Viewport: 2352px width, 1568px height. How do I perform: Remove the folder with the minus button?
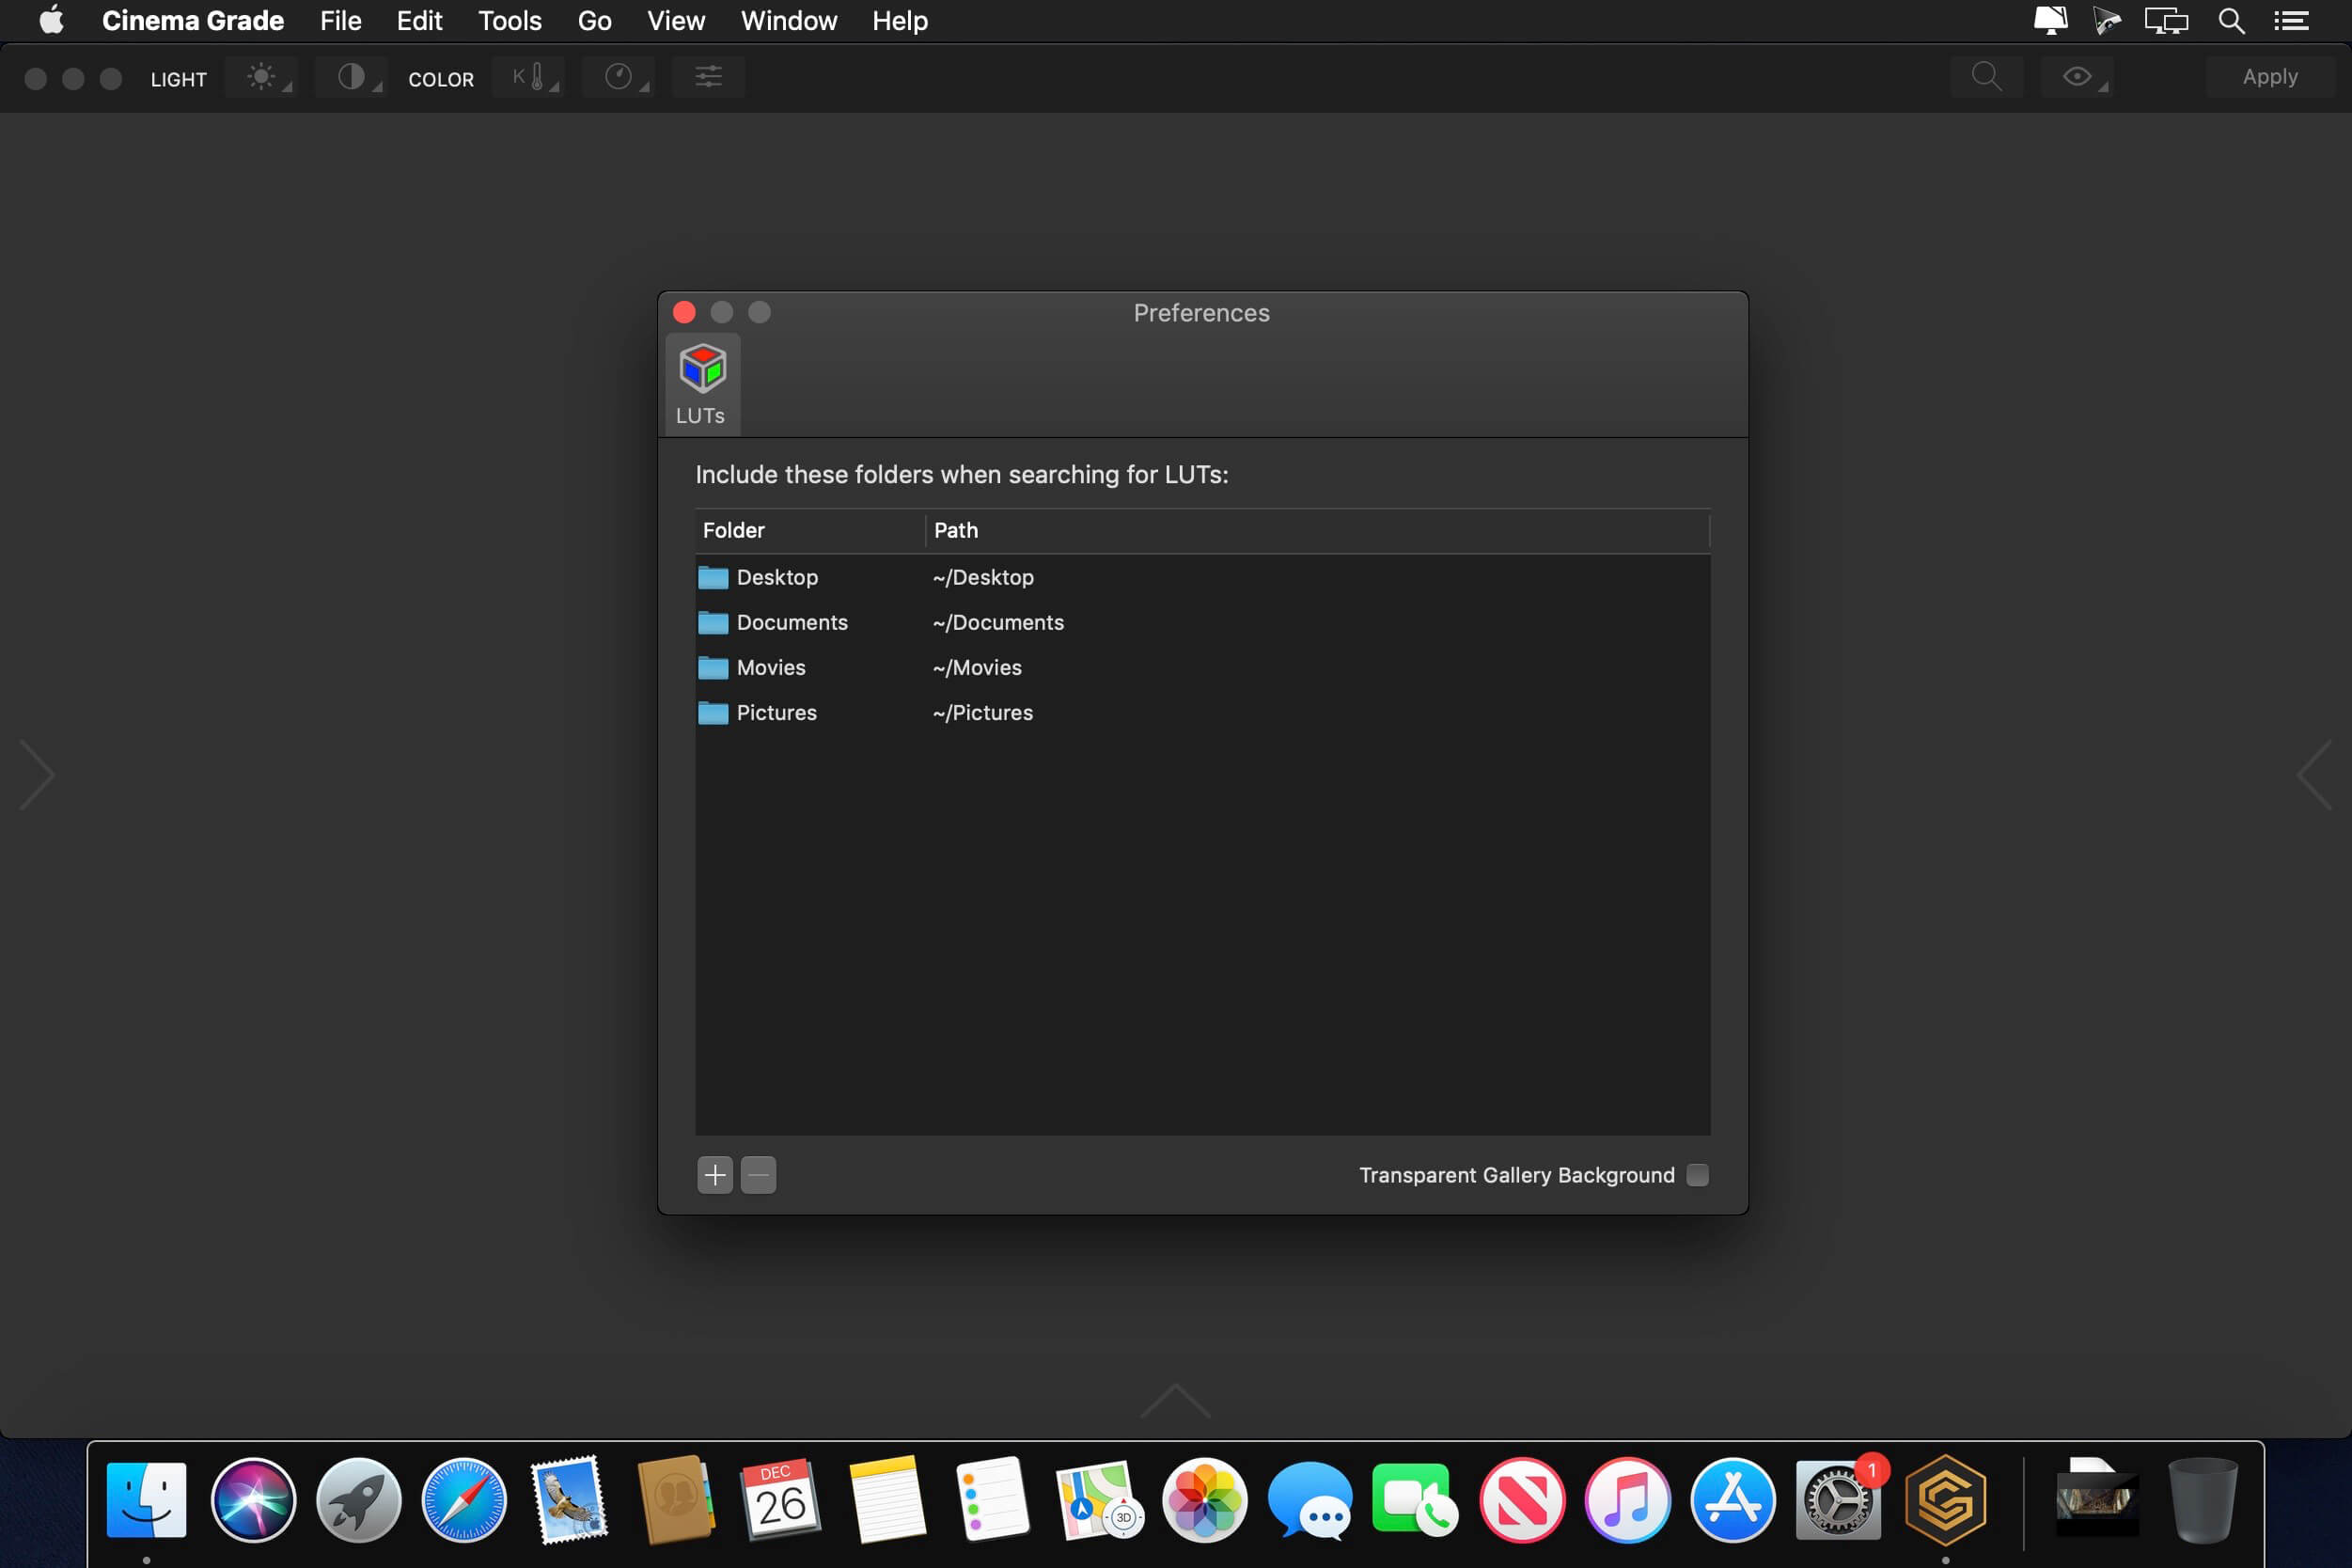(x=758, y=1175)
